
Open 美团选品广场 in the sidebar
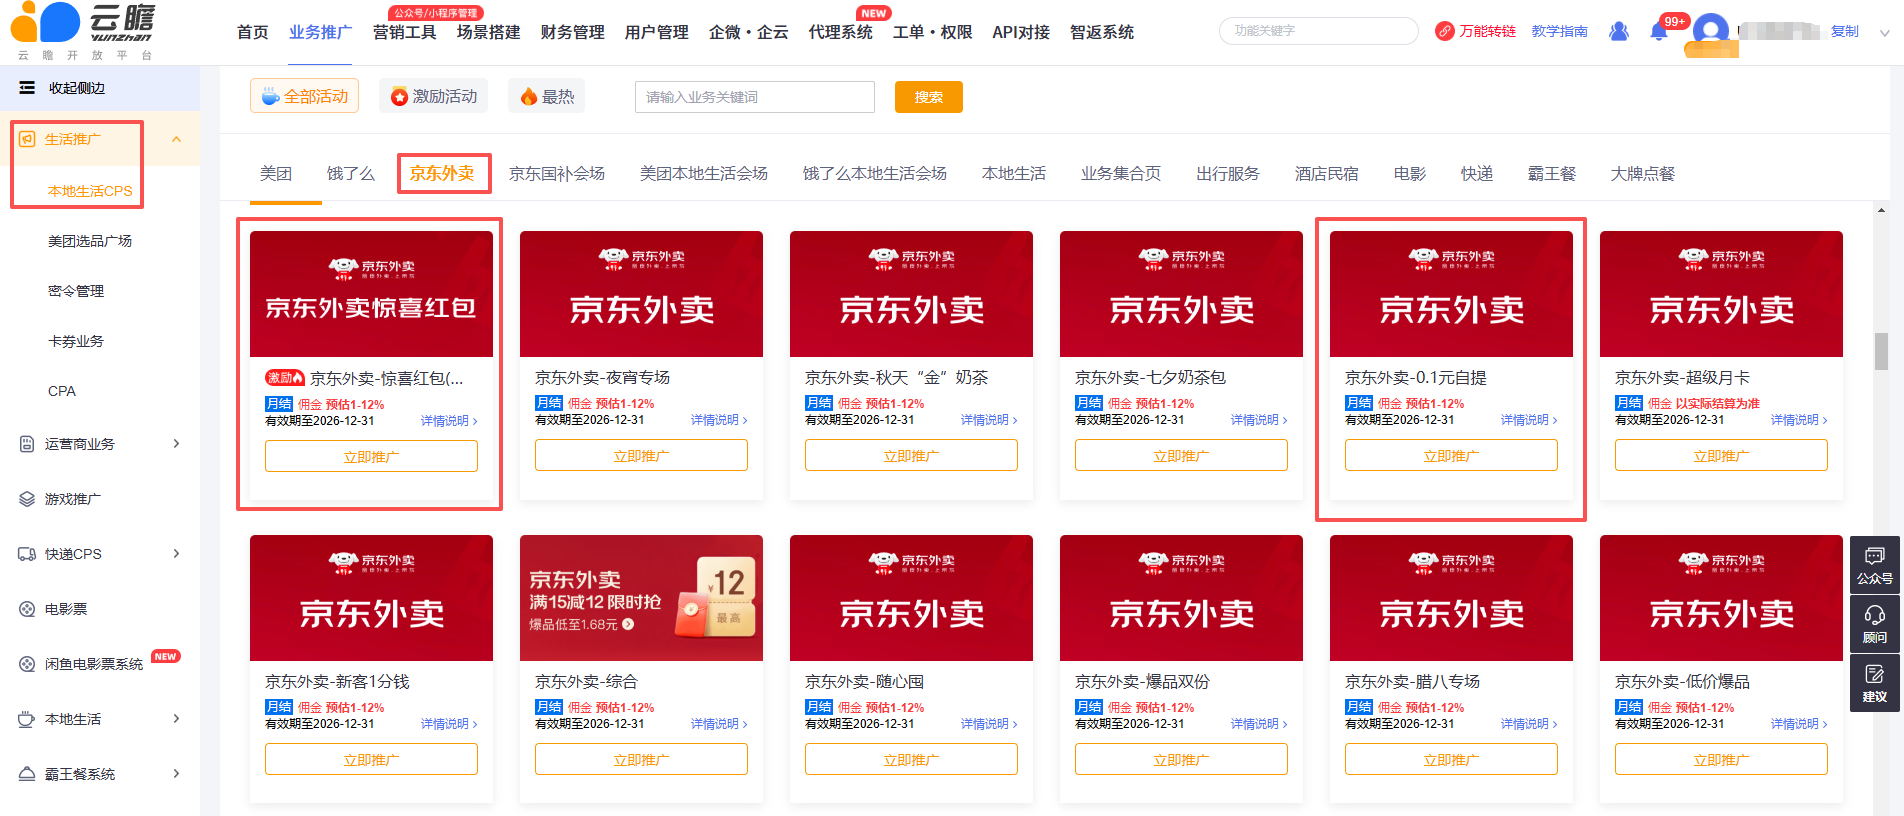pyautogui.click(x=90, y=241)
